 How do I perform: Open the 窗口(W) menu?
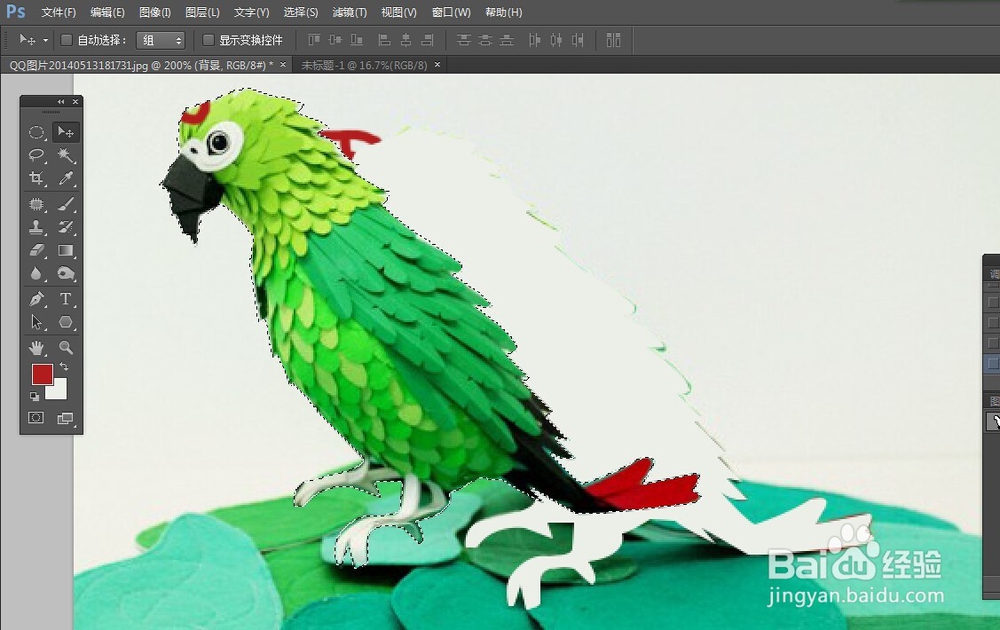tap(451, 12)
